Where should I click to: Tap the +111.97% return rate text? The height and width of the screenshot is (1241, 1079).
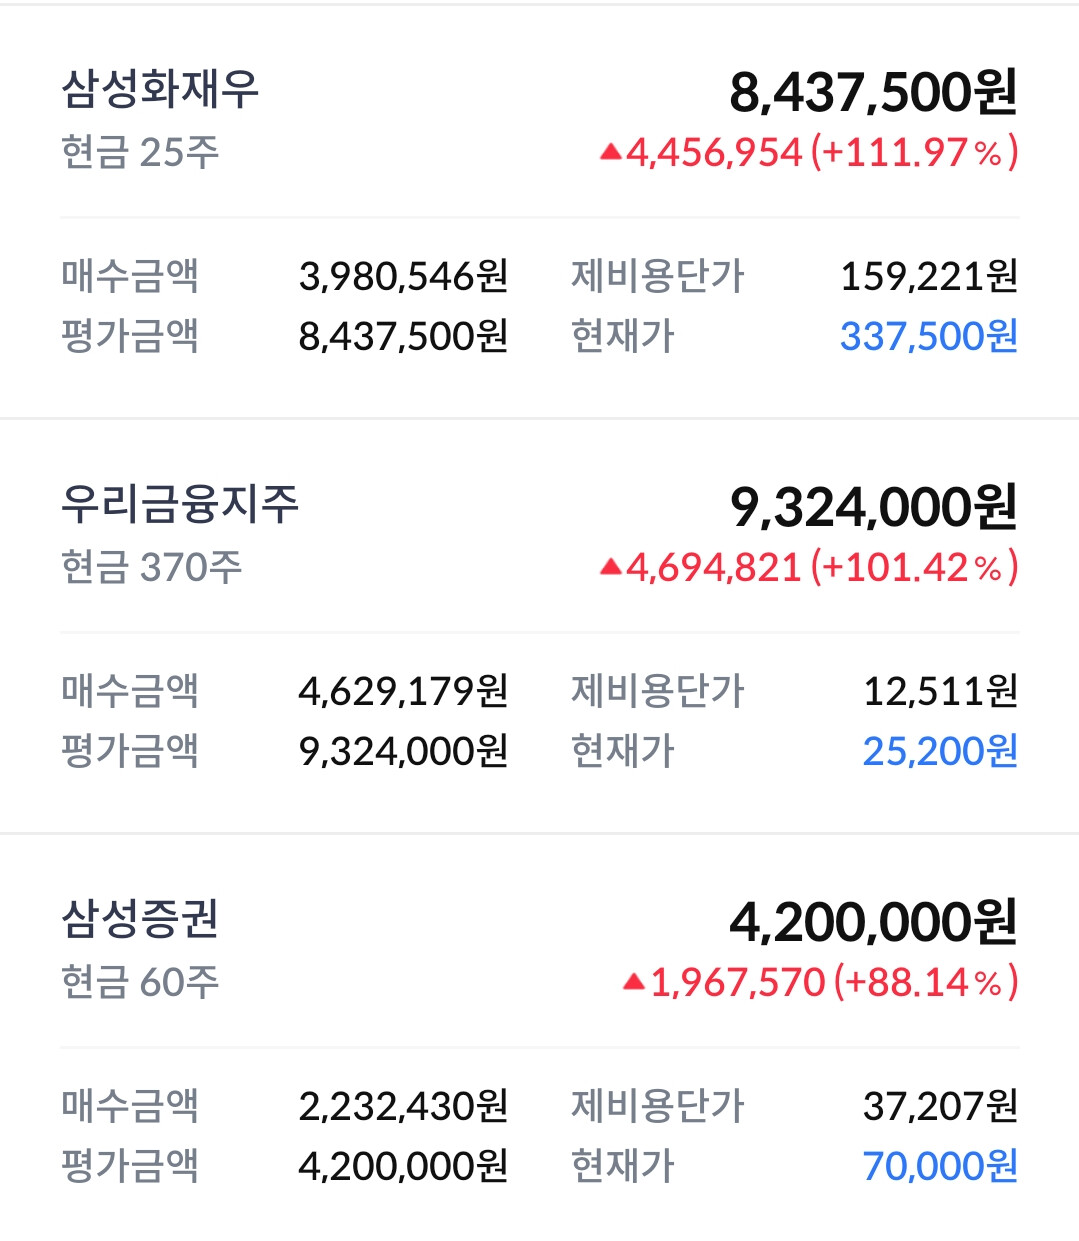[x=915, y=152]
